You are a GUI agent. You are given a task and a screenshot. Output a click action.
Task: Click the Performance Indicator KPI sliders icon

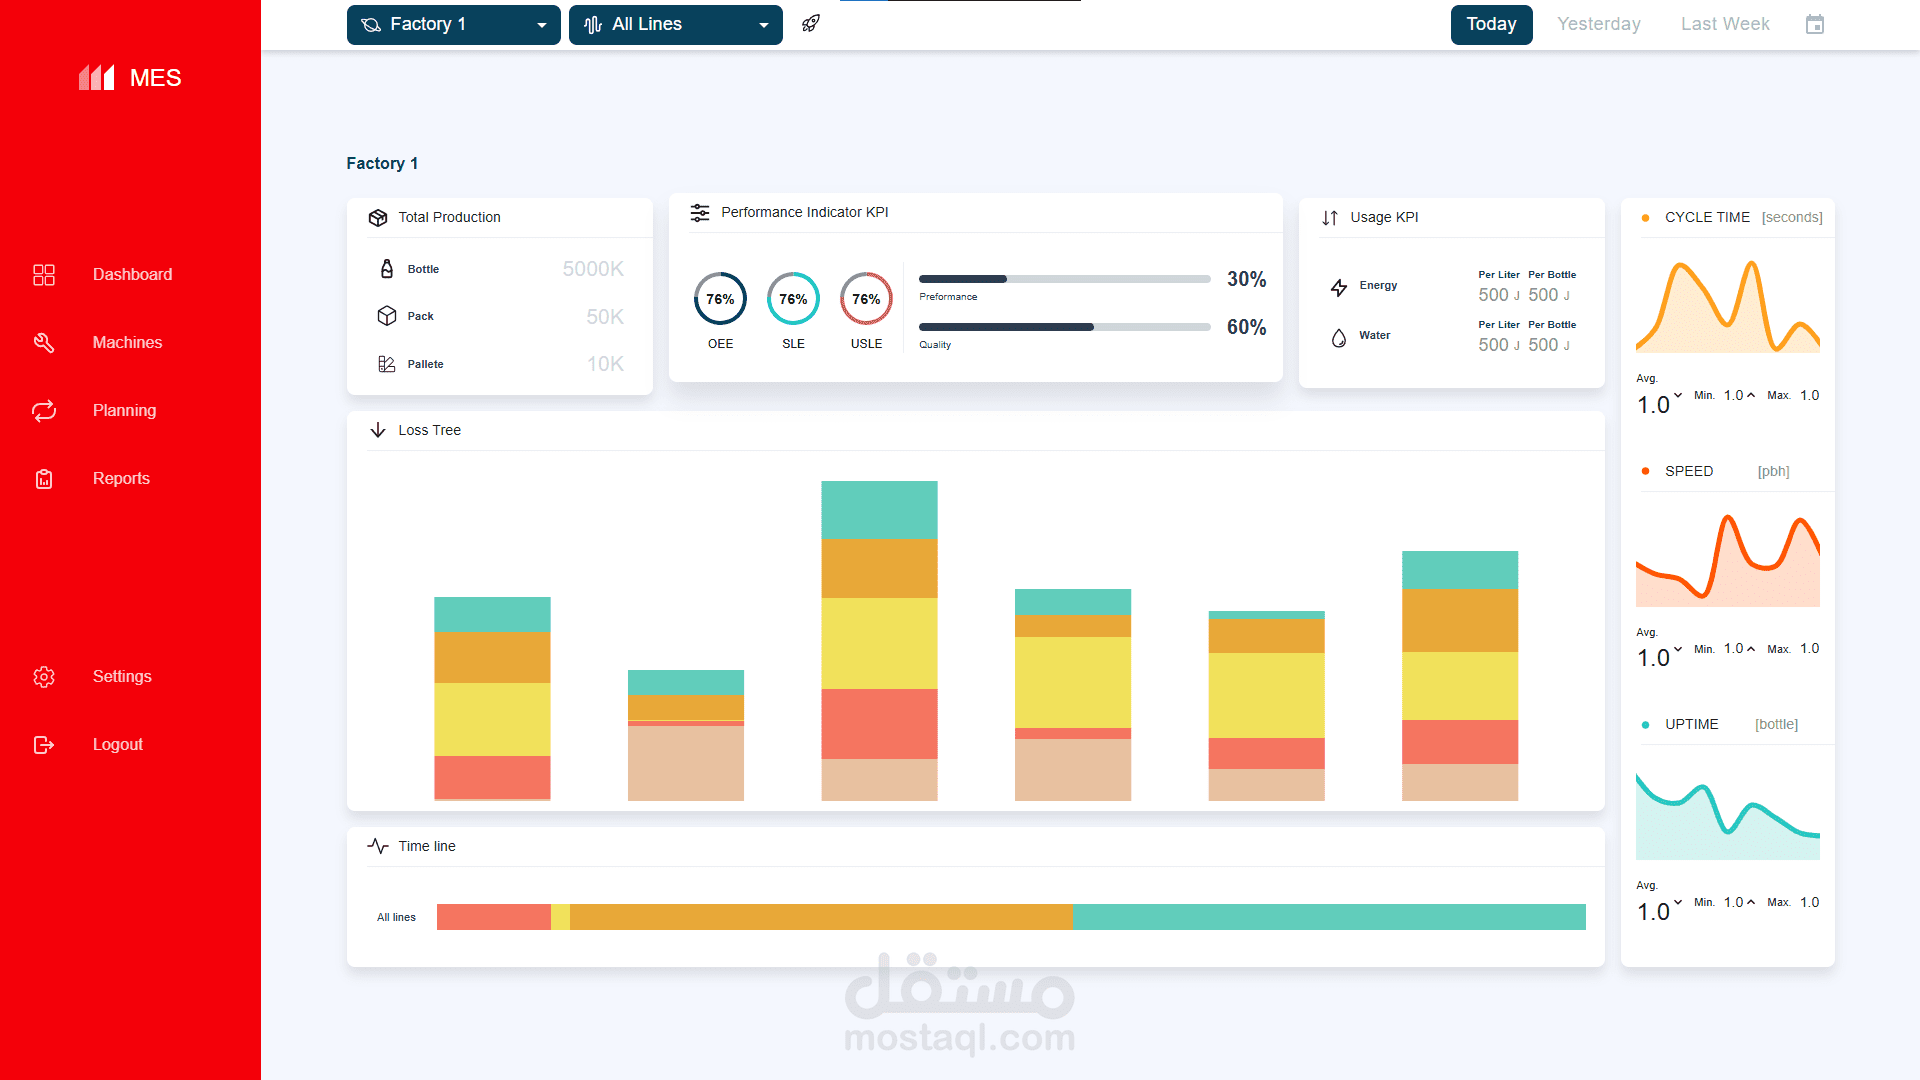click(700, 213)
